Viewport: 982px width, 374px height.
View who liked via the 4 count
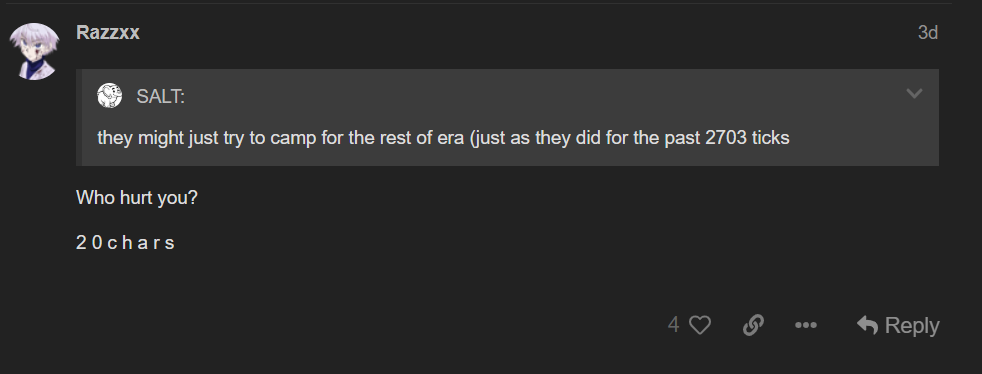[x=673, y=325]
